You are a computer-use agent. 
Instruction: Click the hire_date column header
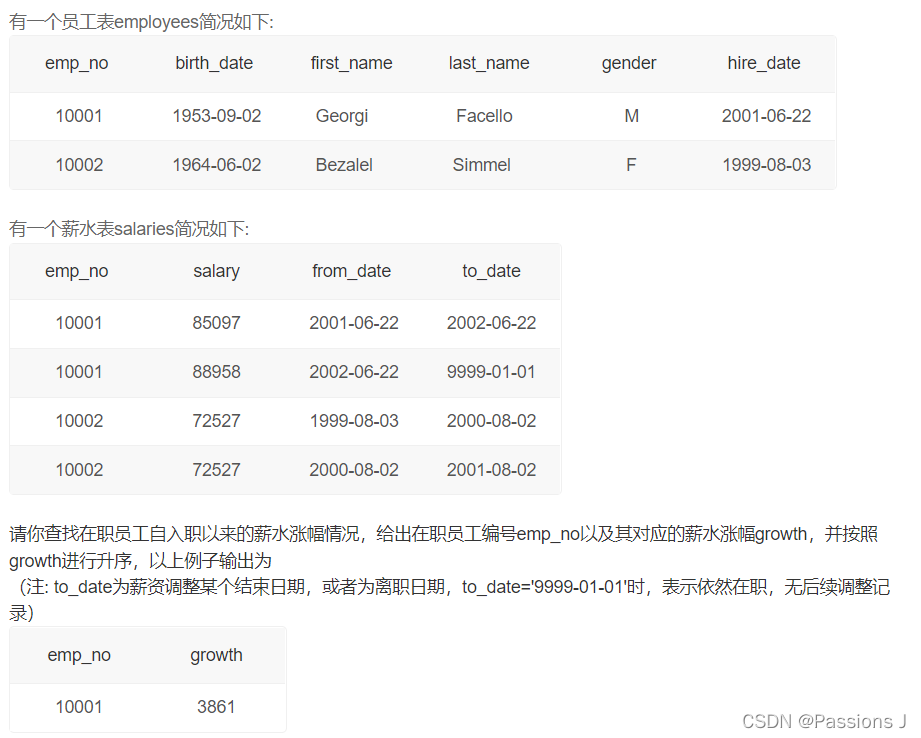[x=764, y=63]
